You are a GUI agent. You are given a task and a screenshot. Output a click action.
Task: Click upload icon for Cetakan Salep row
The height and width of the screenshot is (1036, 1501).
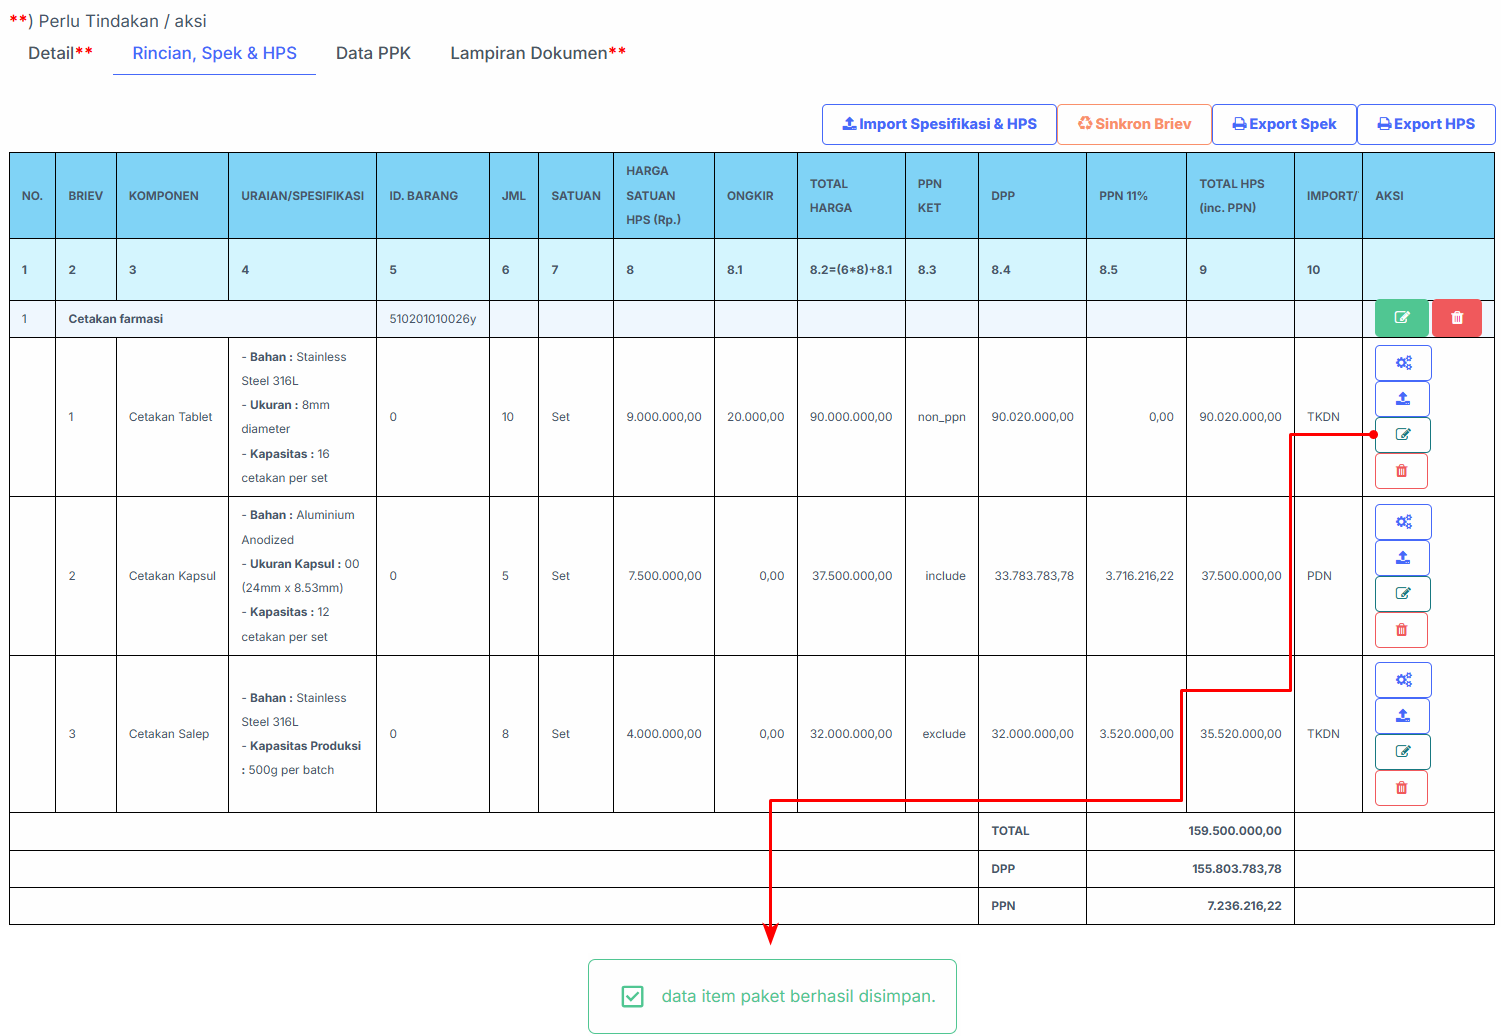1403,716
